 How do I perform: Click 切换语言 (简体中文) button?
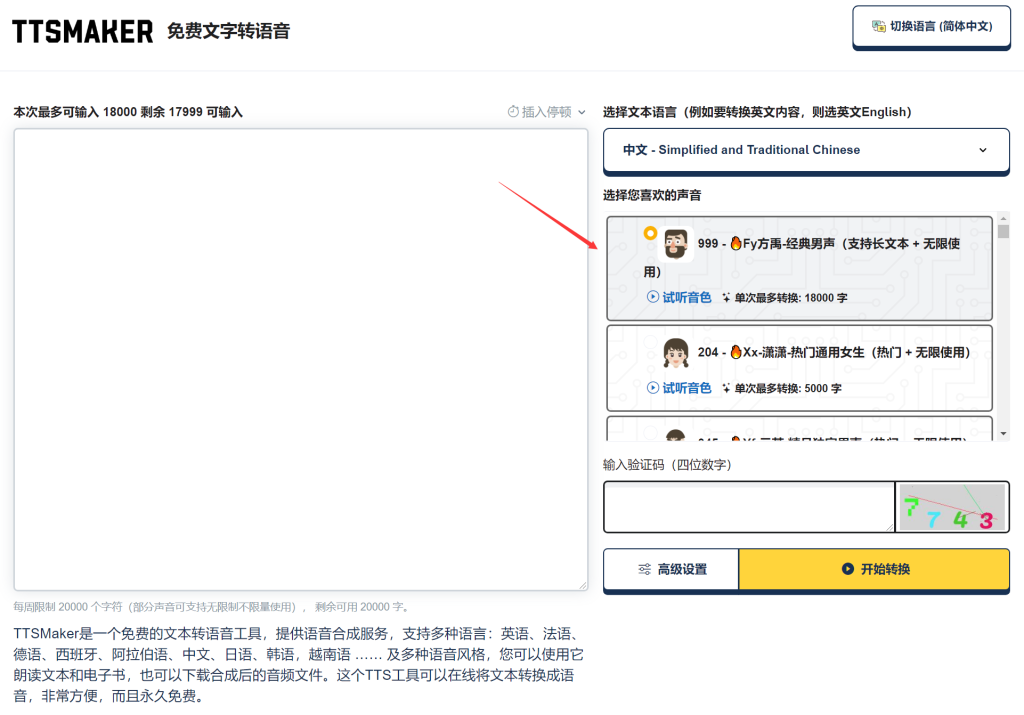tap(931, 27)
